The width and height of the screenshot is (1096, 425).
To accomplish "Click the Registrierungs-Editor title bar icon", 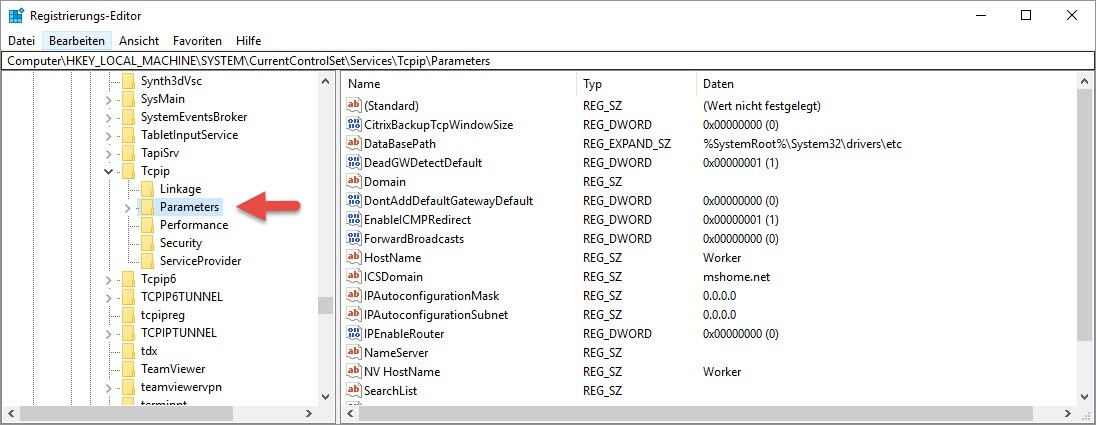I will tap(15, 15).
